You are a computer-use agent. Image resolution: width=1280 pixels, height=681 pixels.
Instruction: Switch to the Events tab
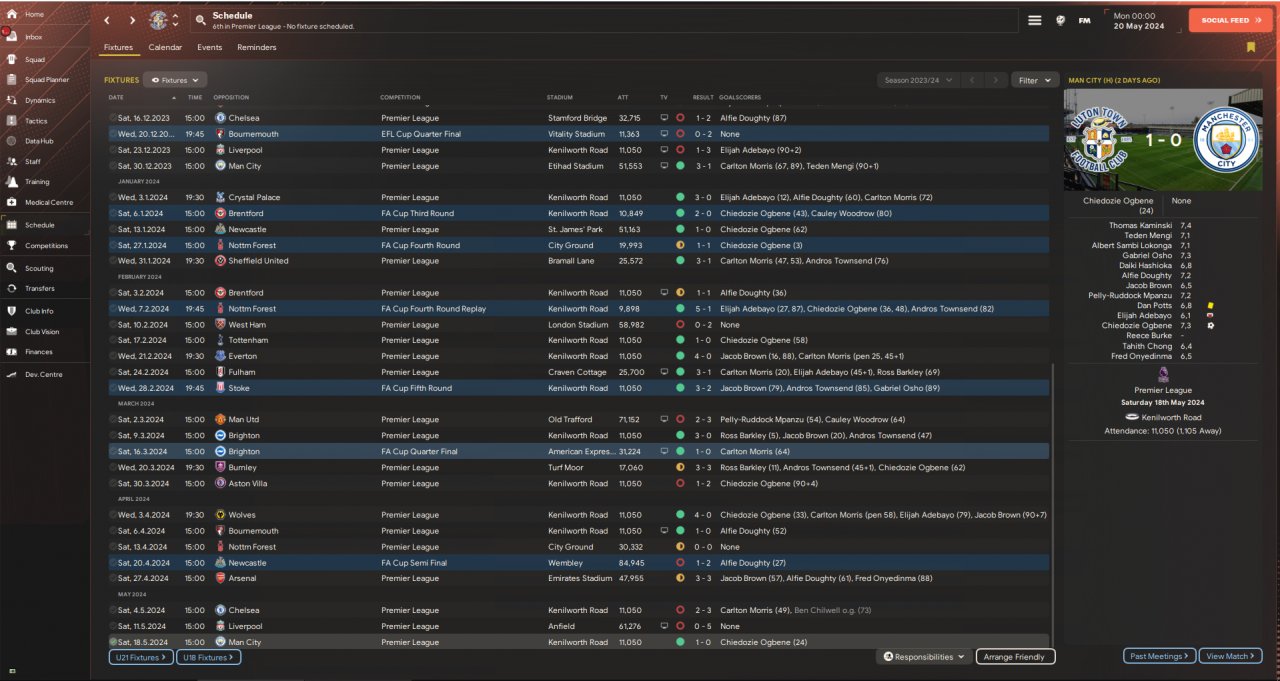pyautogui.click(x=209, y=47)
